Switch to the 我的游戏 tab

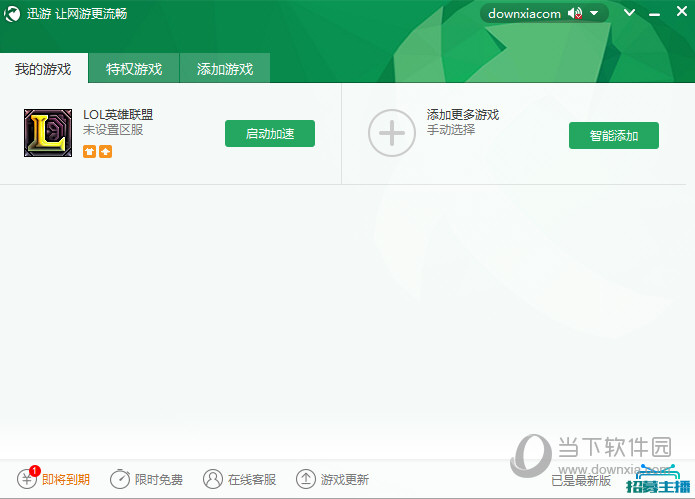click(43, 69)
